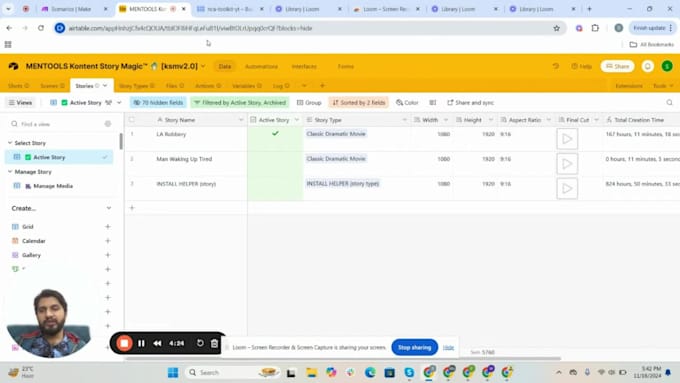Collapse the Select Story section
The height and width of the screenshot is (383, 680).
click(10, 143)
